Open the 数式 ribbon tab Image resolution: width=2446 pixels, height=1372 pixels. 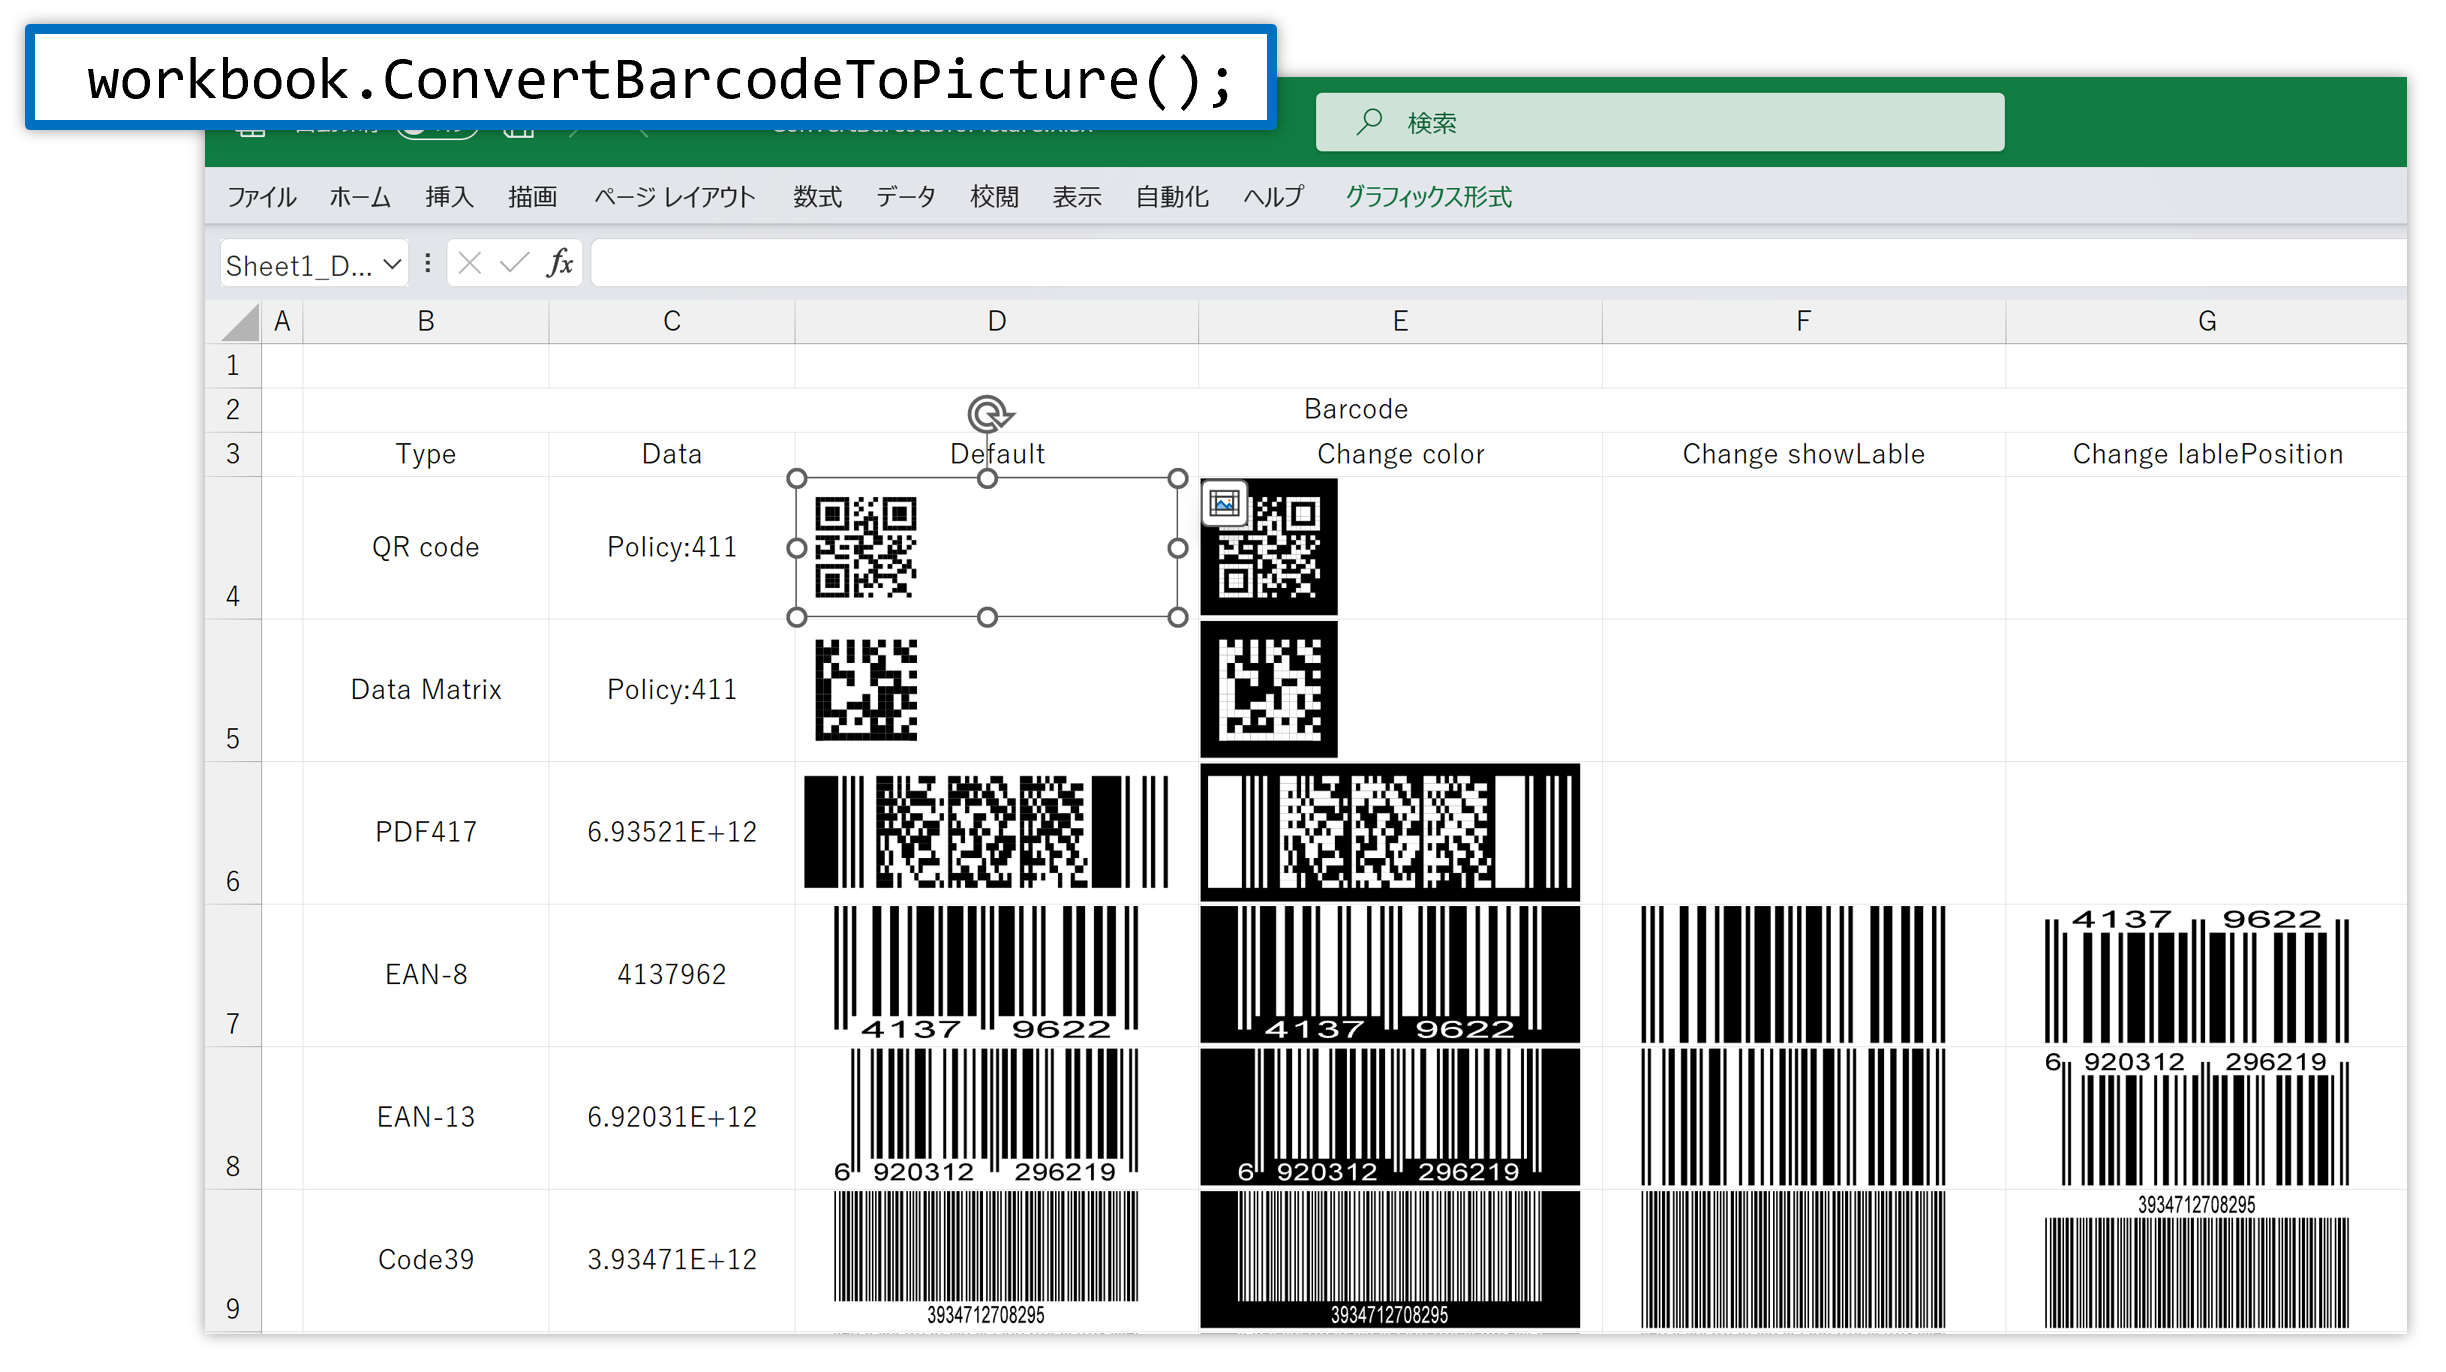817,197
